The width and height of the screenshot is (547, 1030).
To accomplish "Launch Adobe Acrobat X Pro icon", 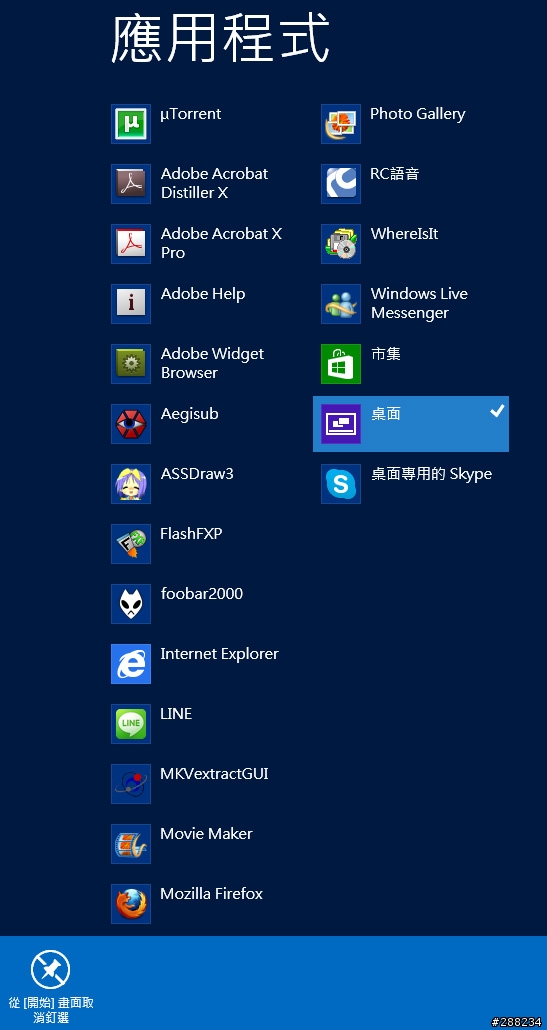I will coord(131,244).
